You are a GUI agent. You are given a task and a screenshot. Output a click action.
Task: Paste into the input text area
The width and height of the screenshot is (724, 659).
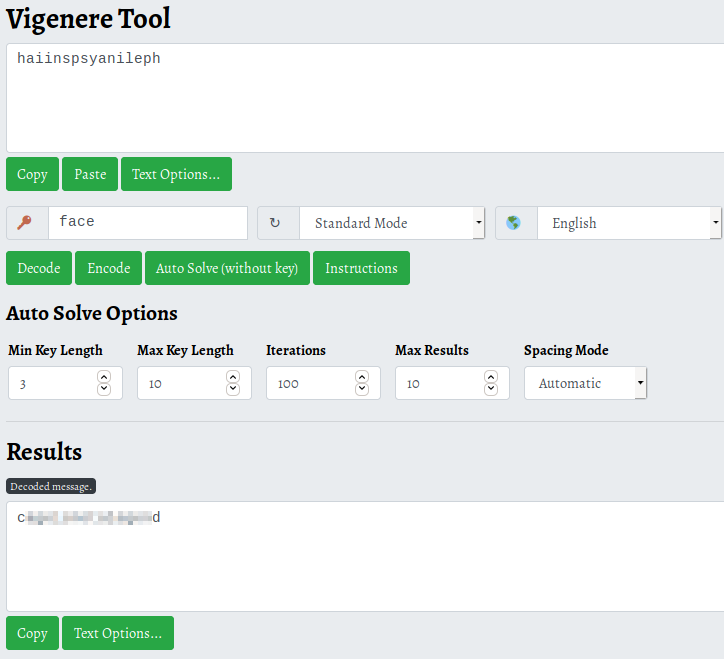(90, 174)
